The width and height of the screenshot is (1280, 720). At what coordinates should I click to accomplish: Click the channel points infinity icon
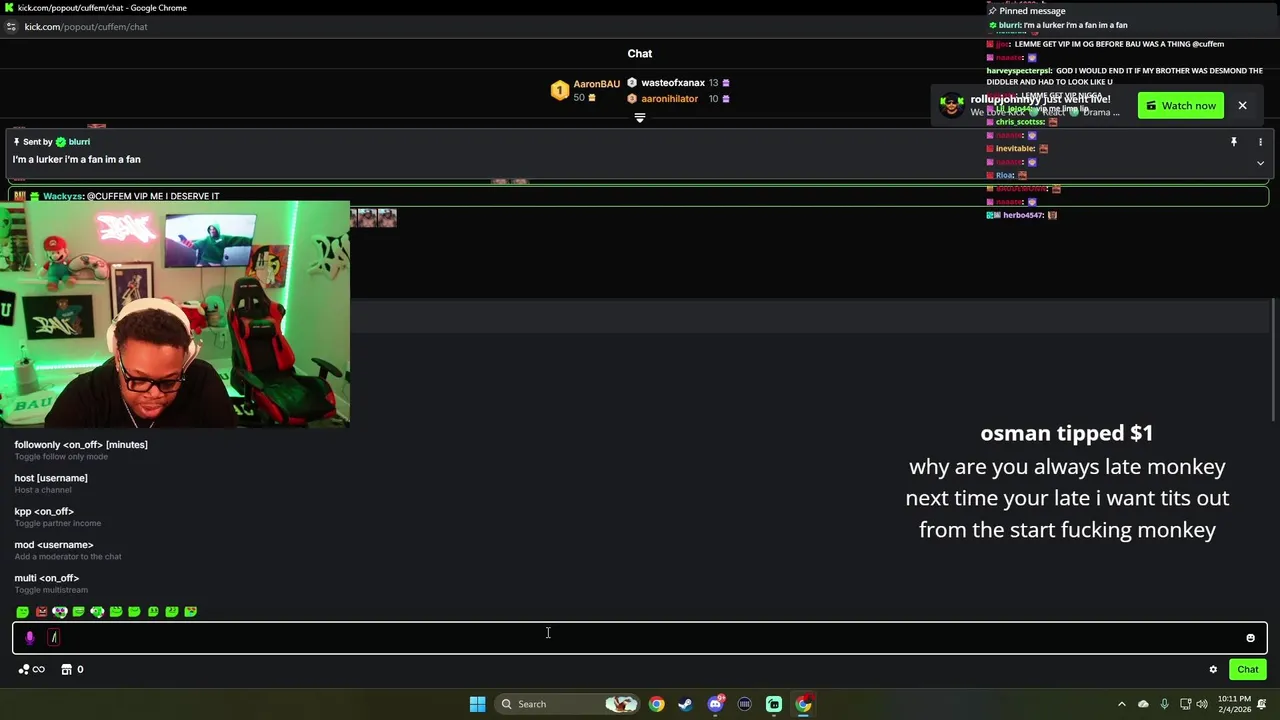point(32,670)
